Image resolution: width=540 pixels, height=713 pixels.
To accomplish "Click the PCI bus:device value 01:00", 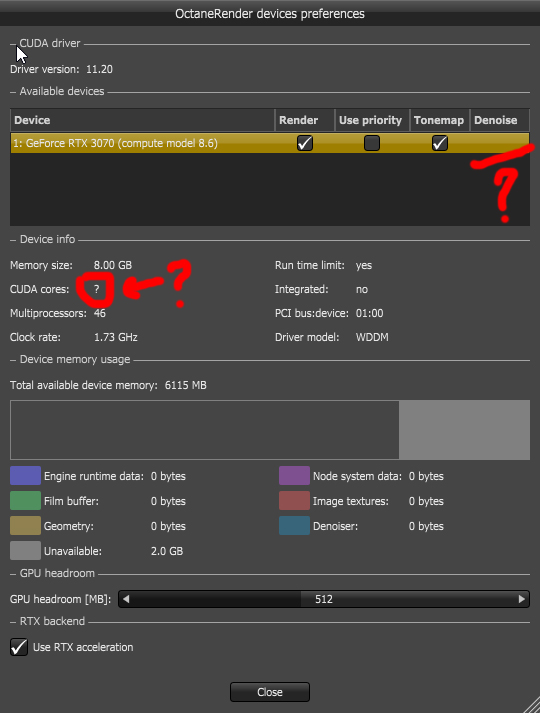I will pyautogui.click(x=370, y=313).
